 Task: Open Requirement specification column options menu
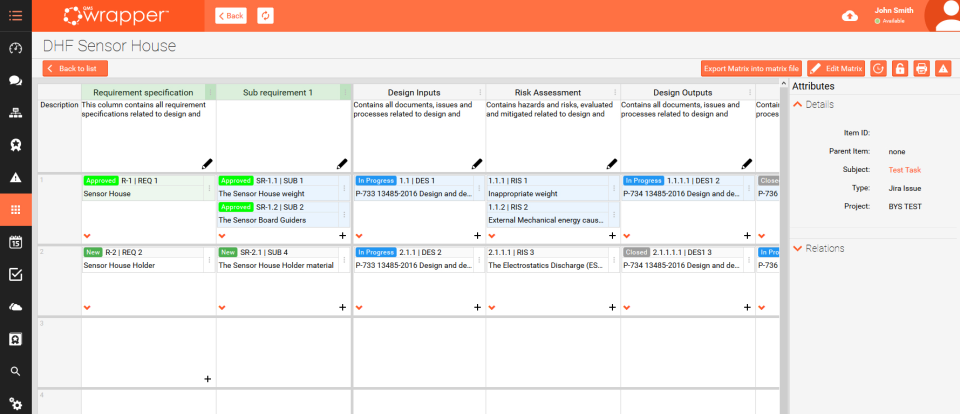click(x=210, y=92)
